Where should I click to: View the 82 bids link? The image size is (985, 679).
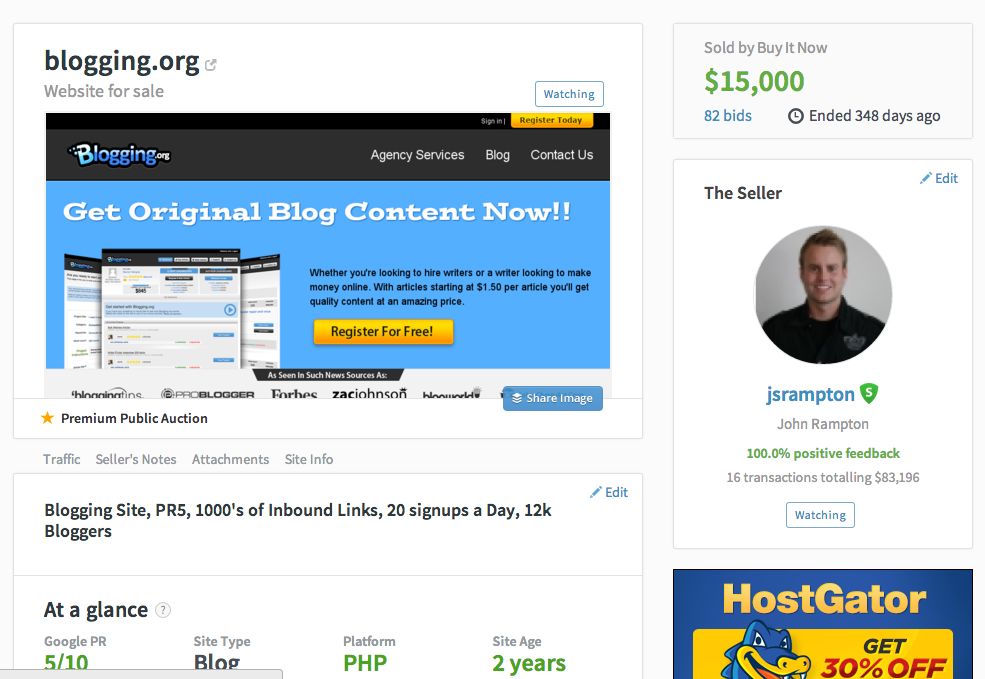[727, 116]
